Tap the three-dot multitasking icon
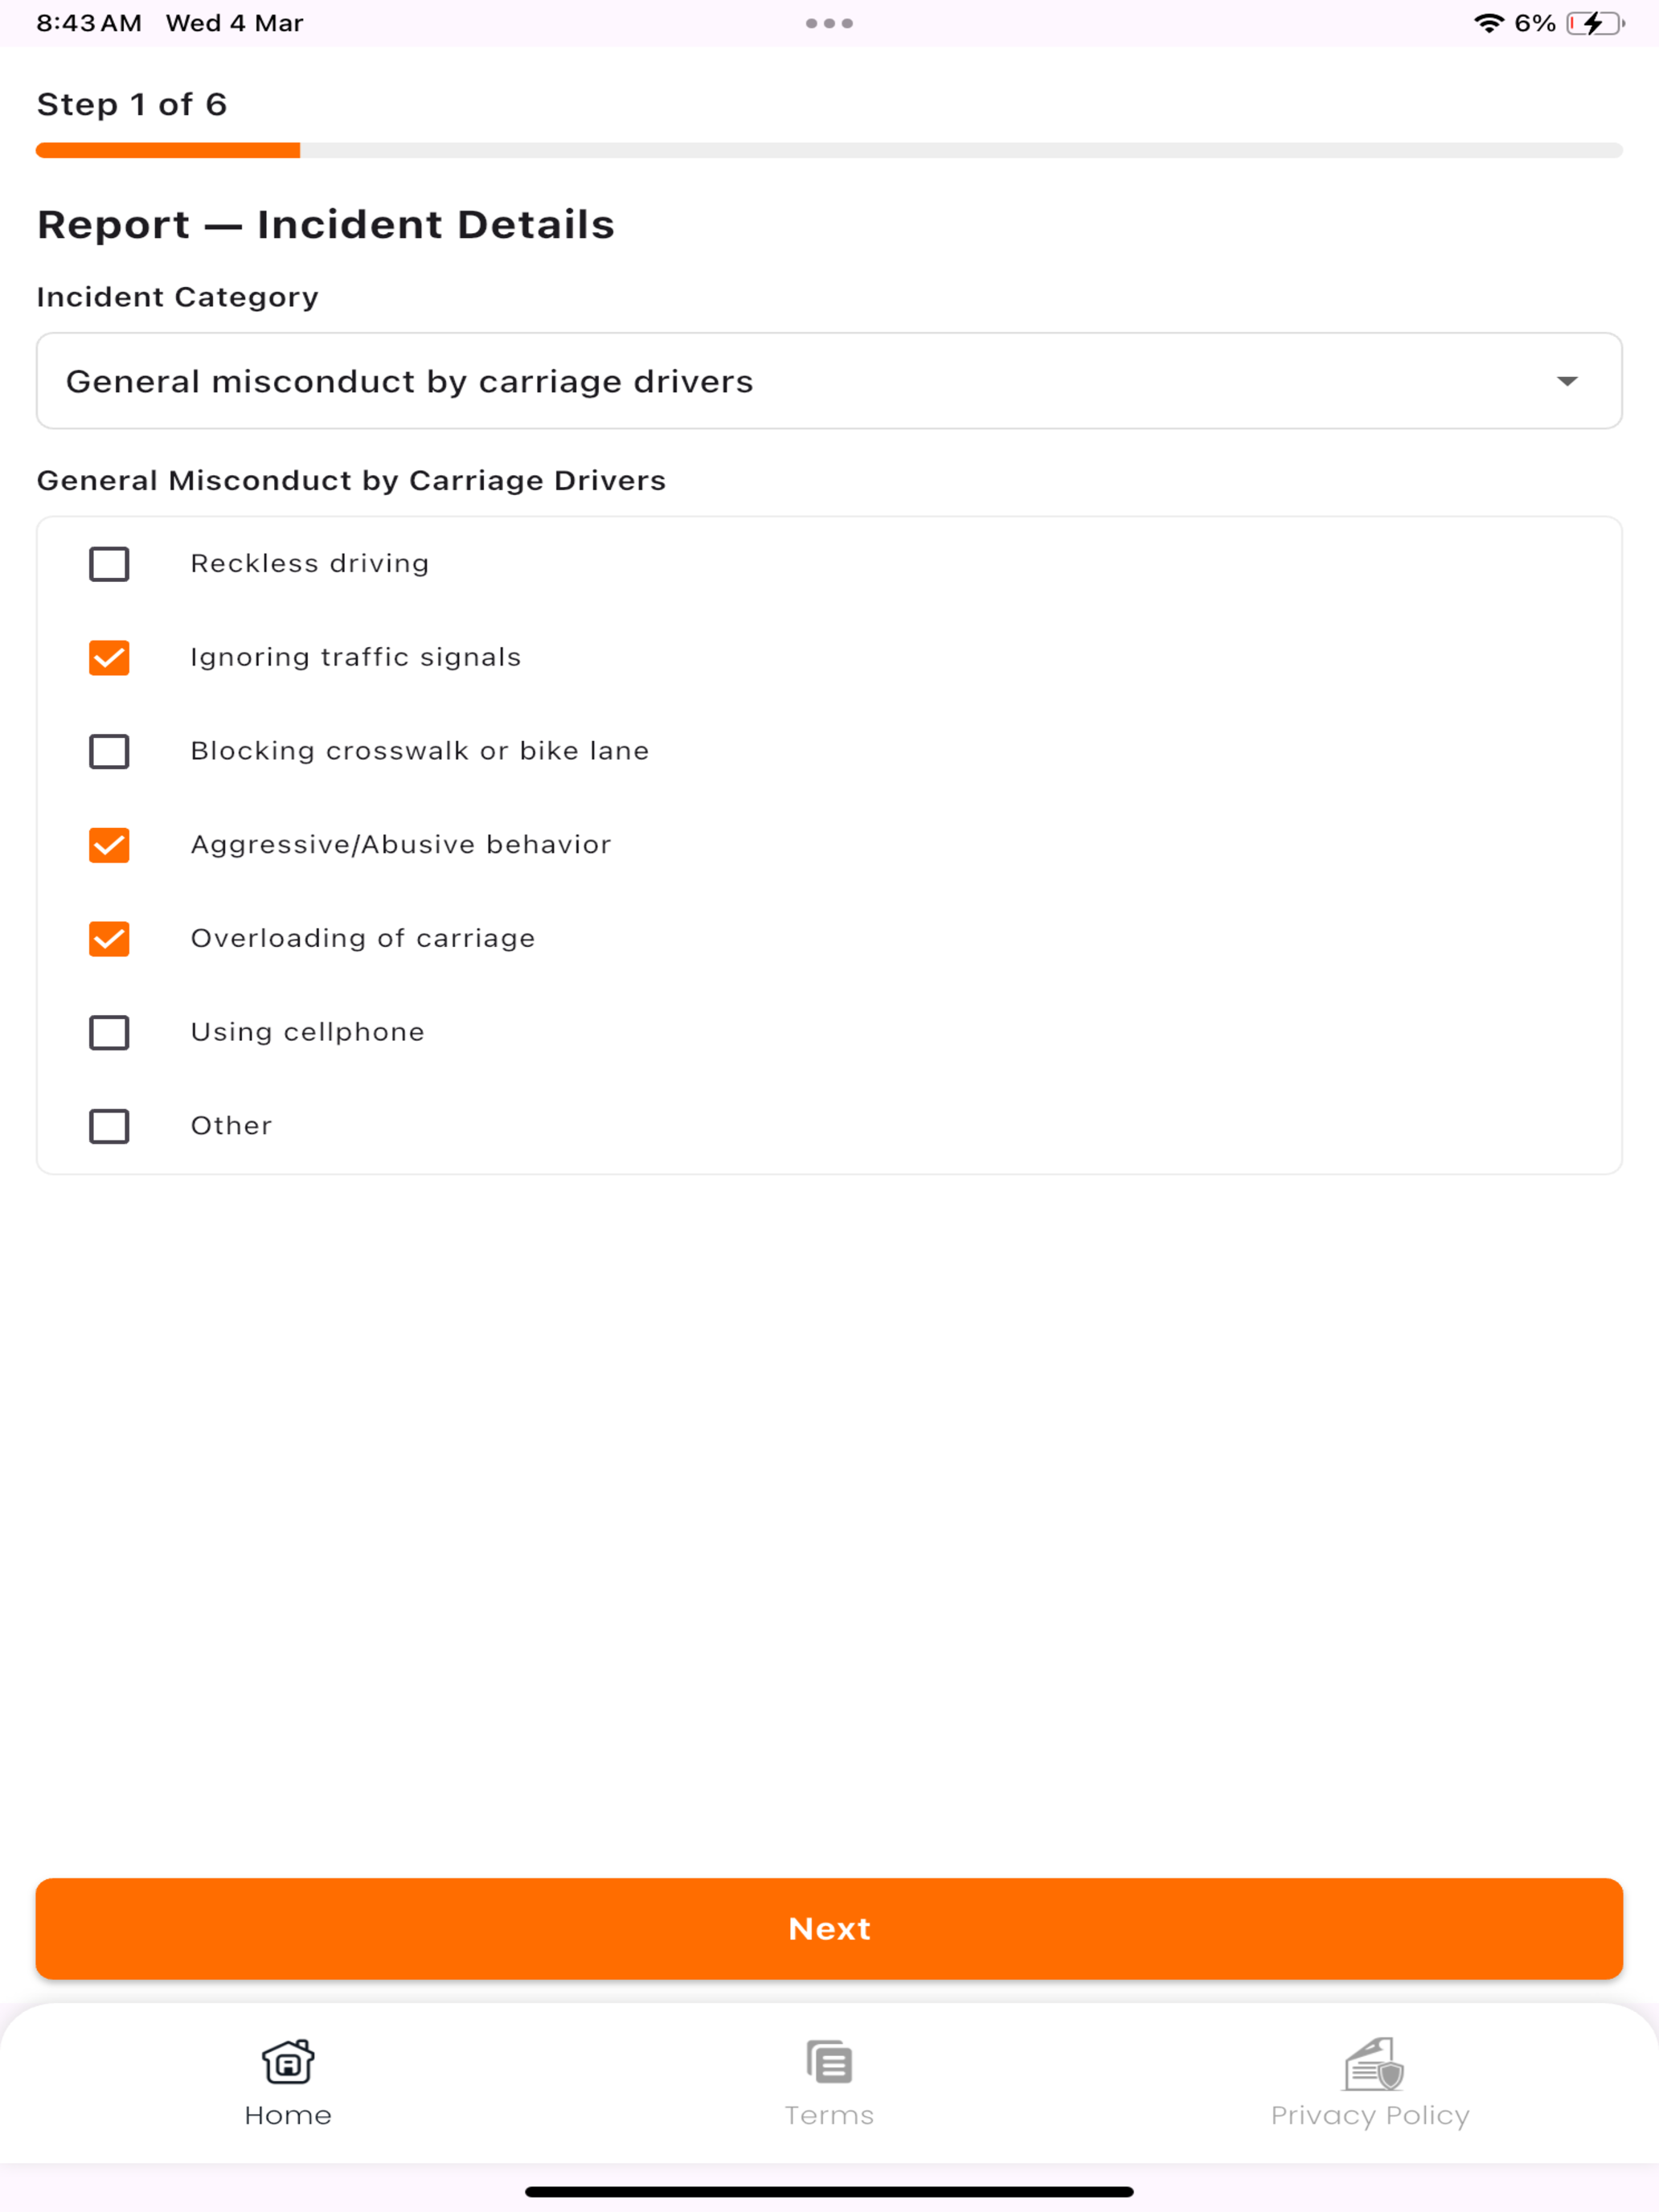This screenshot has height=2212, width=1659. click(829, 23)
